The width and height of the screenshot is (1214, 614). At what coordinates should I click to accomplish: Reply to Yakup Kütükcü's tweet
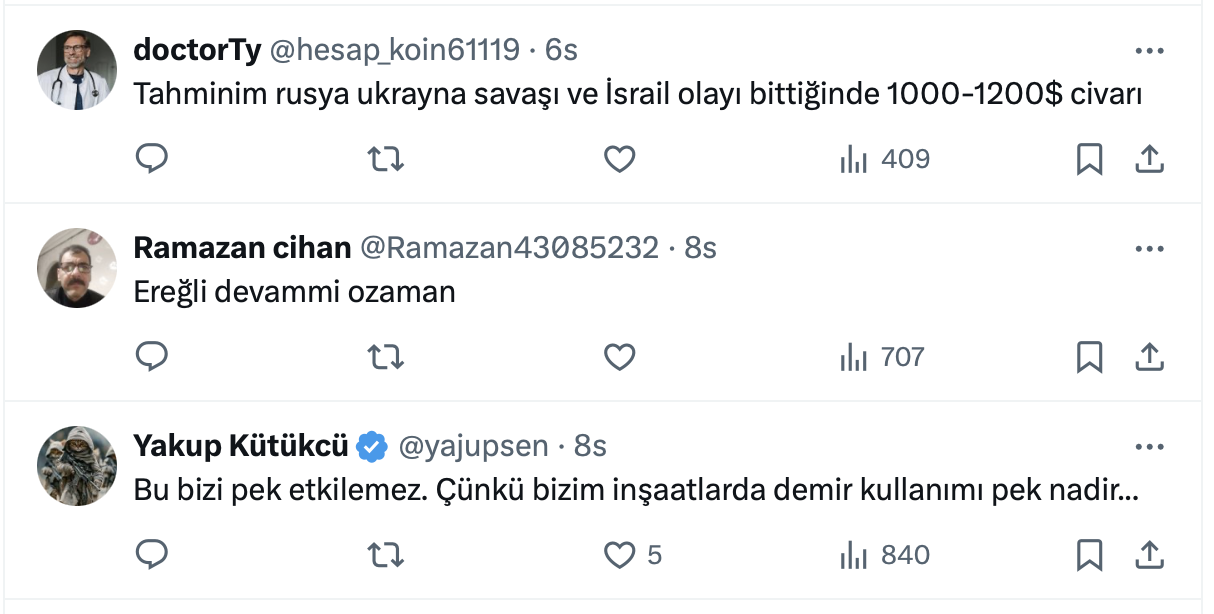click(152, 554)
